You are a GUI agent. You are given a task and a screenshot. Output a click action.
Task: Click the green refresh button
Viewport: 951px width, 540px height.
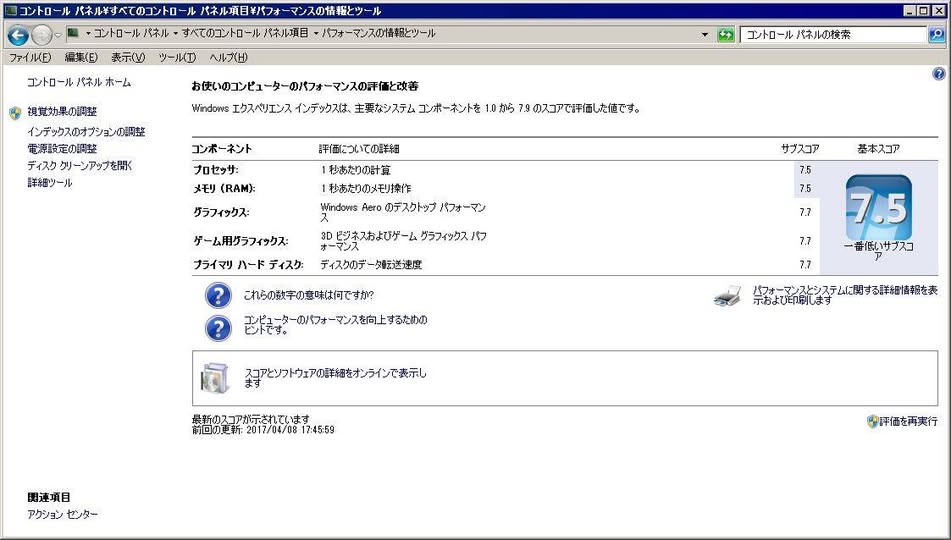point(725,35)
